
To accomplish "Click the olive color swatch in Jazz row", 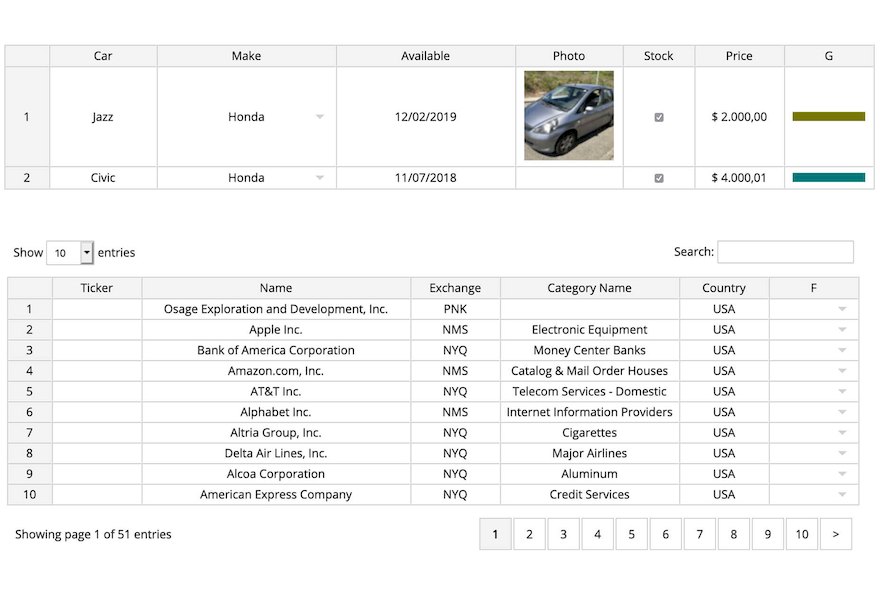I will pos(828,117).
